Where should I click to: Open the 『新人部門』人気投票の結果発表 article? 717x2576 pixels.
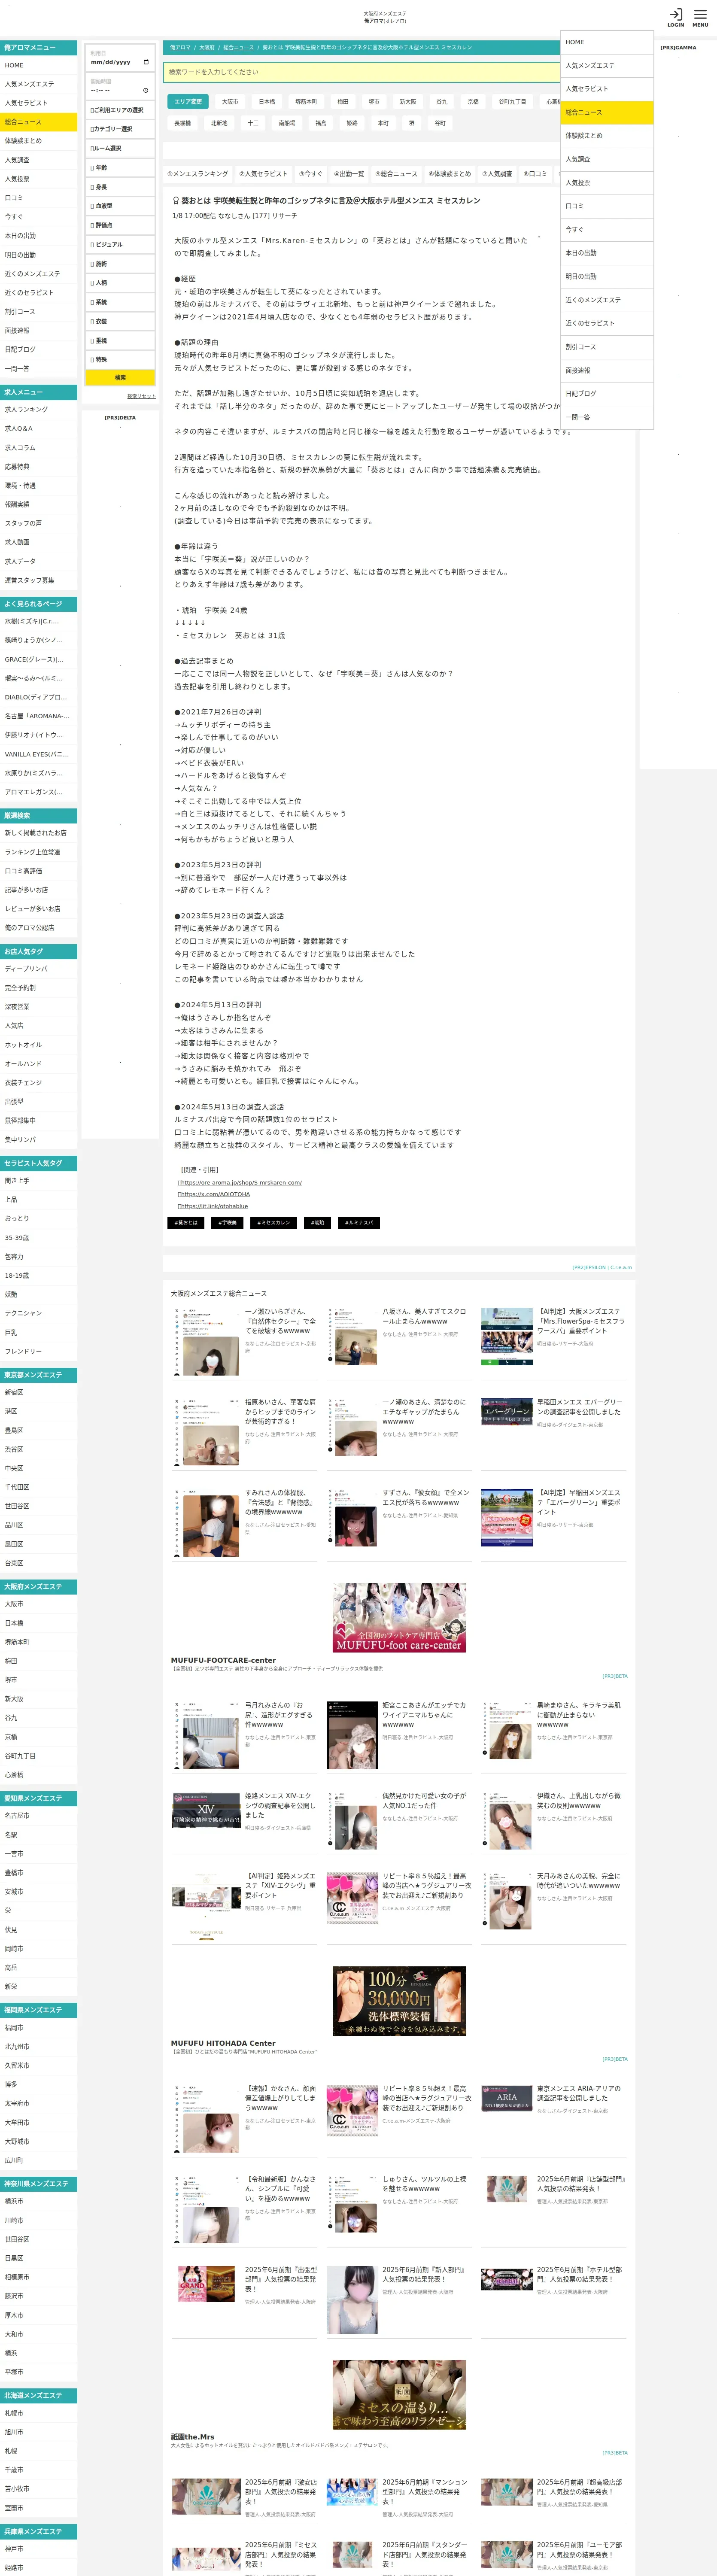point(424,2275)
